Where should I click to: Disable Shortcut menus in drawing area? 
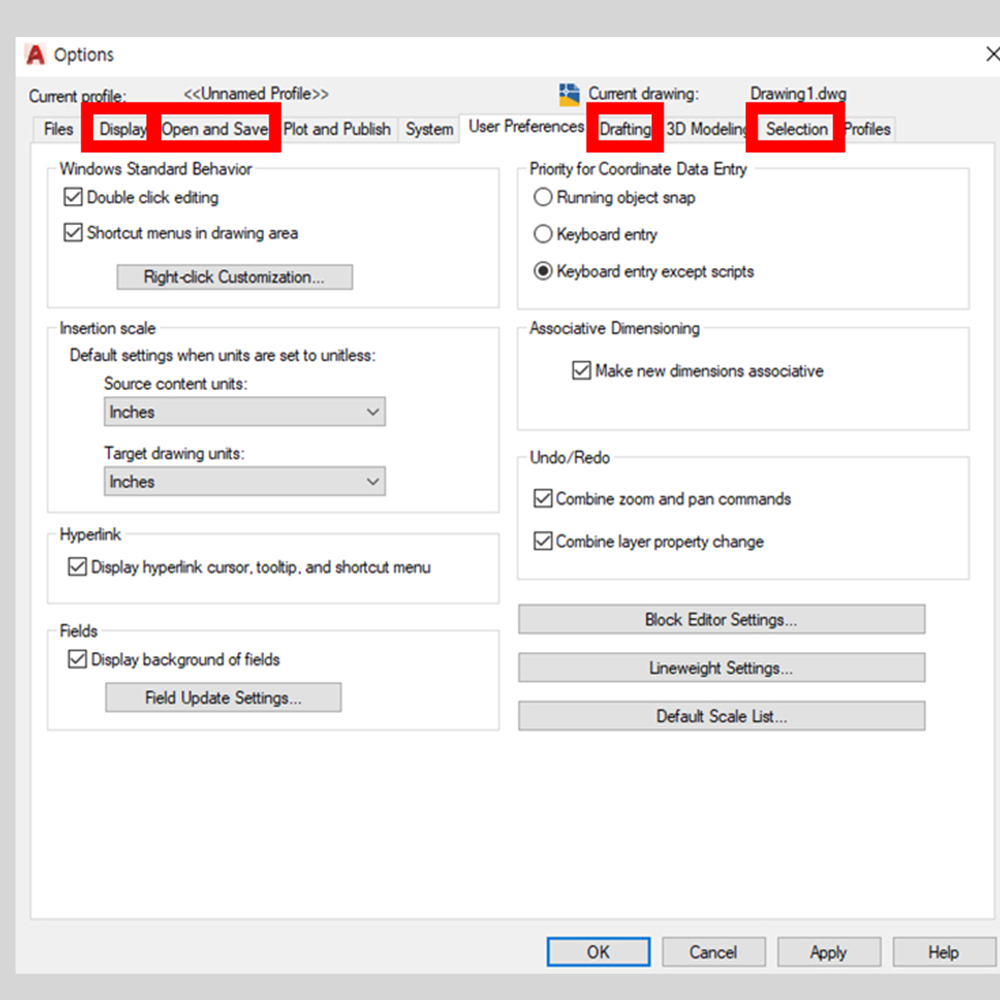(x=72, y=233)
